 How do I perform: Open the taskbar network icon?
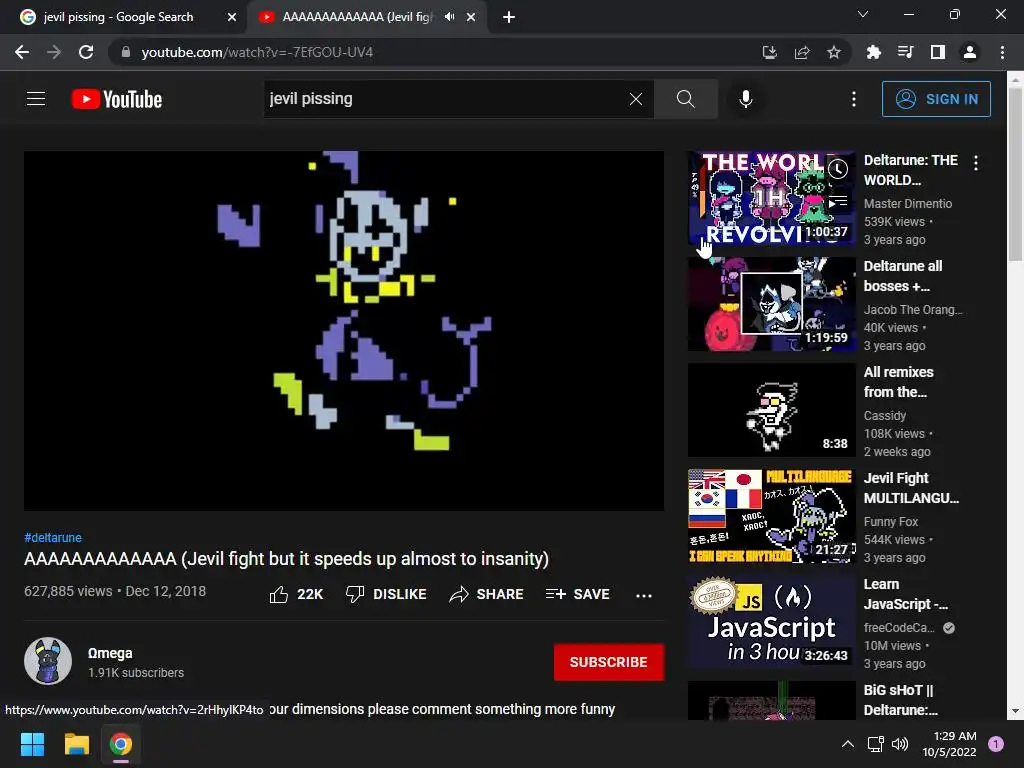click(875, 744)
